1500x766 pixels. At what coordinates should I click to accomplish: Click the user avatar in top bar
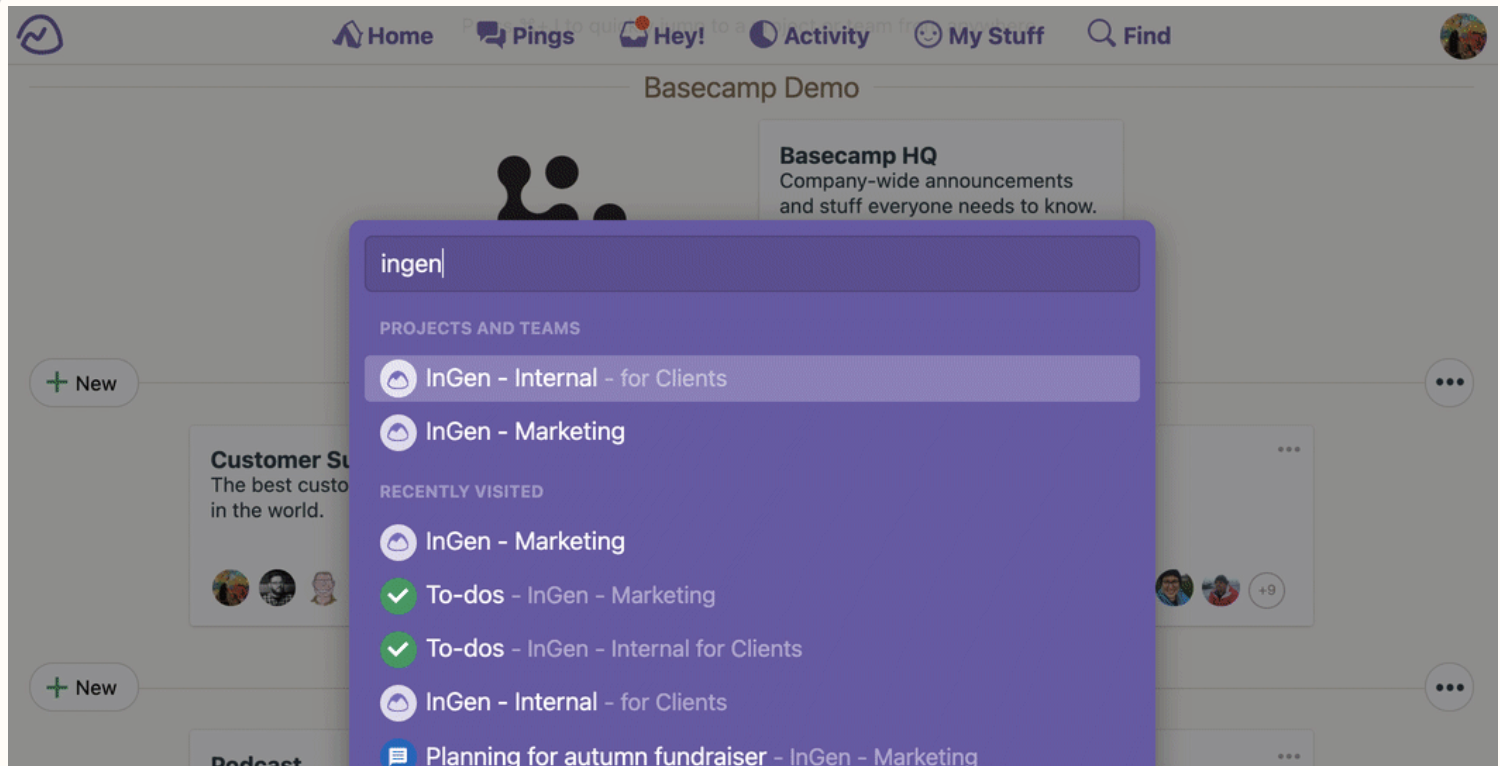pyautogui.click(x=1462, y=36)
